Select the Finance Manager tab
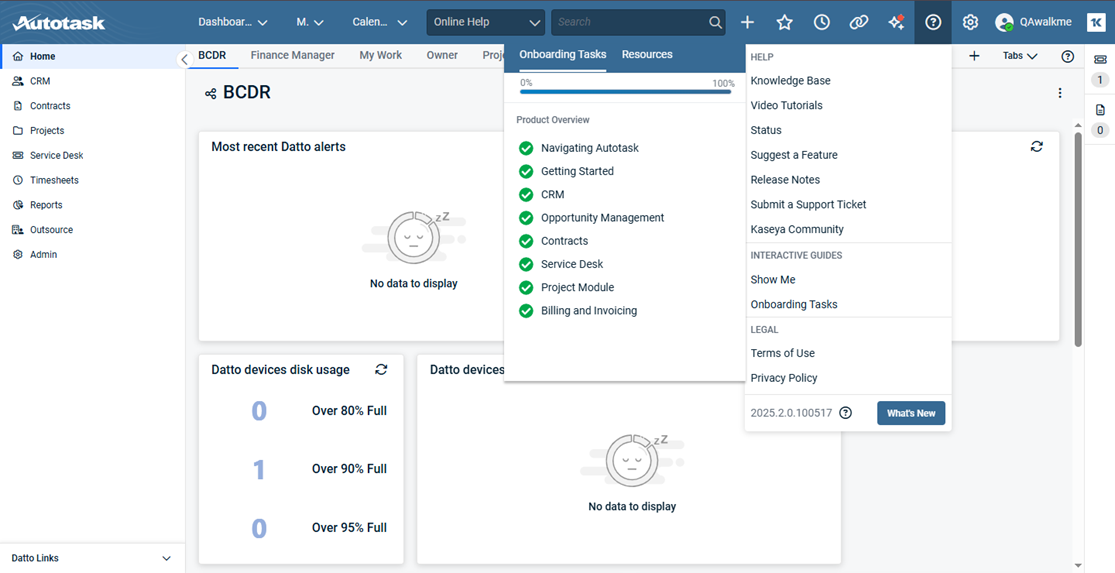 292,55
